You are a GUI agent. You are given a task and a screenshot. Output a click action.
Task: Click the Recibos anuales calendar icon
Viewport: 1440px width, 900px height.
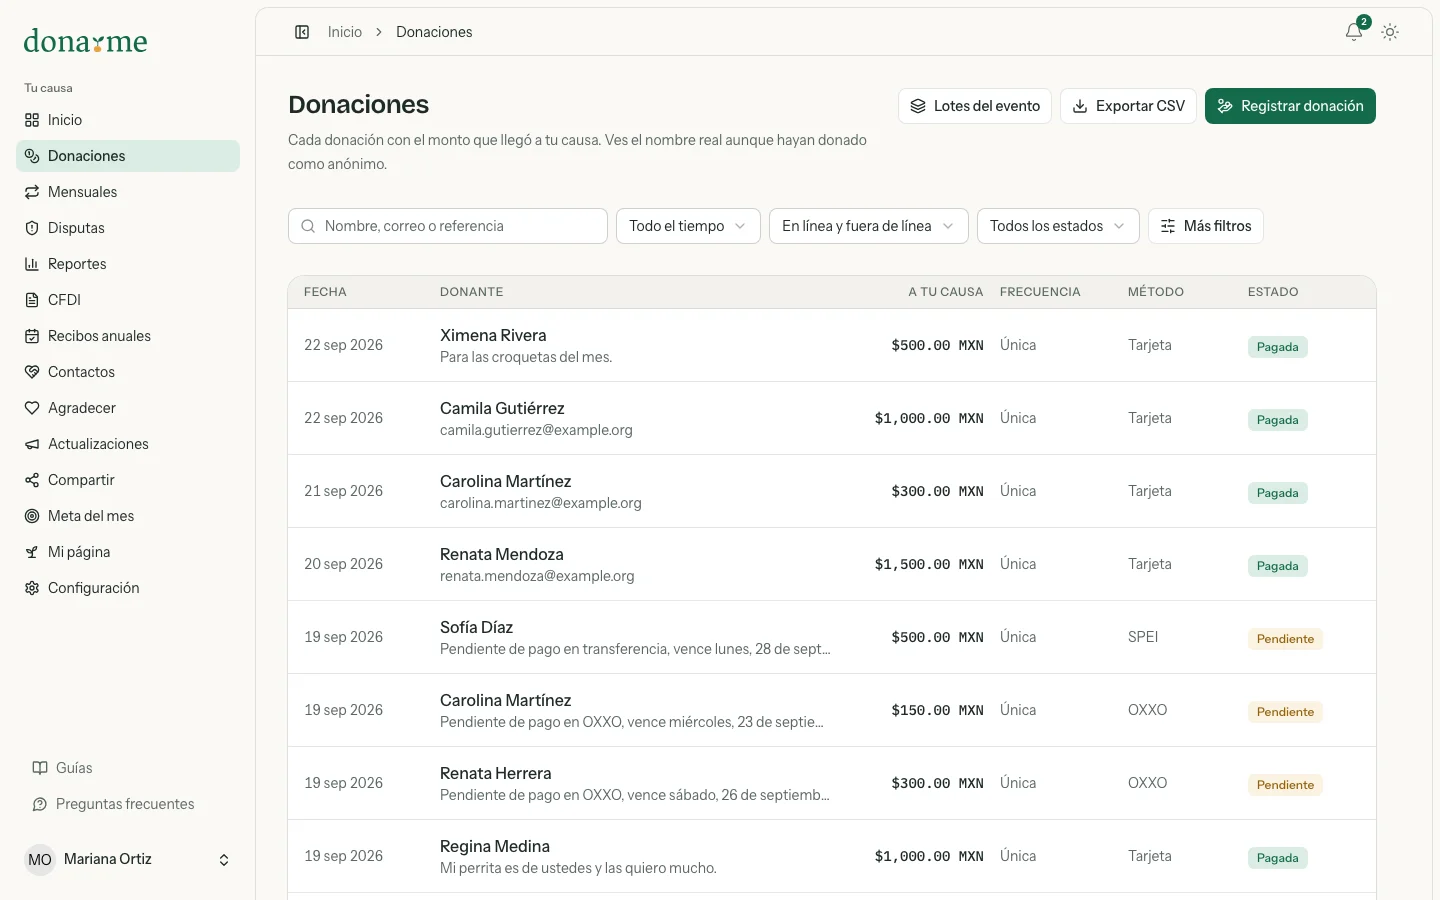coord(32,336)
